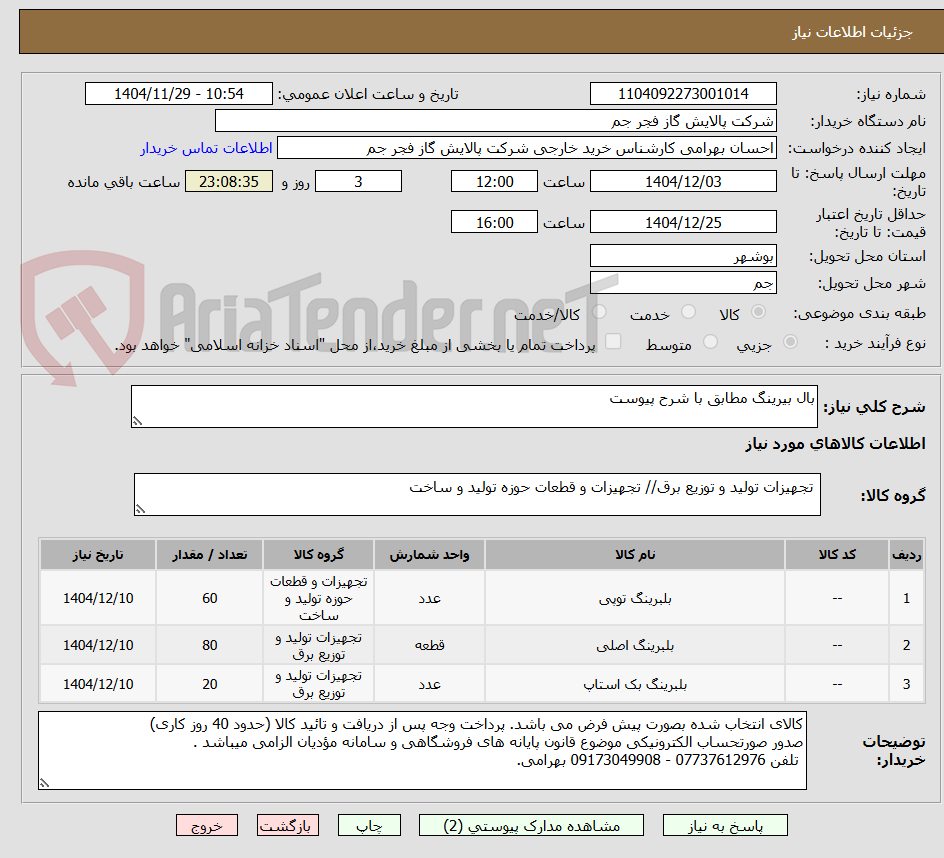Click the جزئیات اطلاعات نیاز page header
Viewport: 944px width, 858px height.
pos(852,32)
